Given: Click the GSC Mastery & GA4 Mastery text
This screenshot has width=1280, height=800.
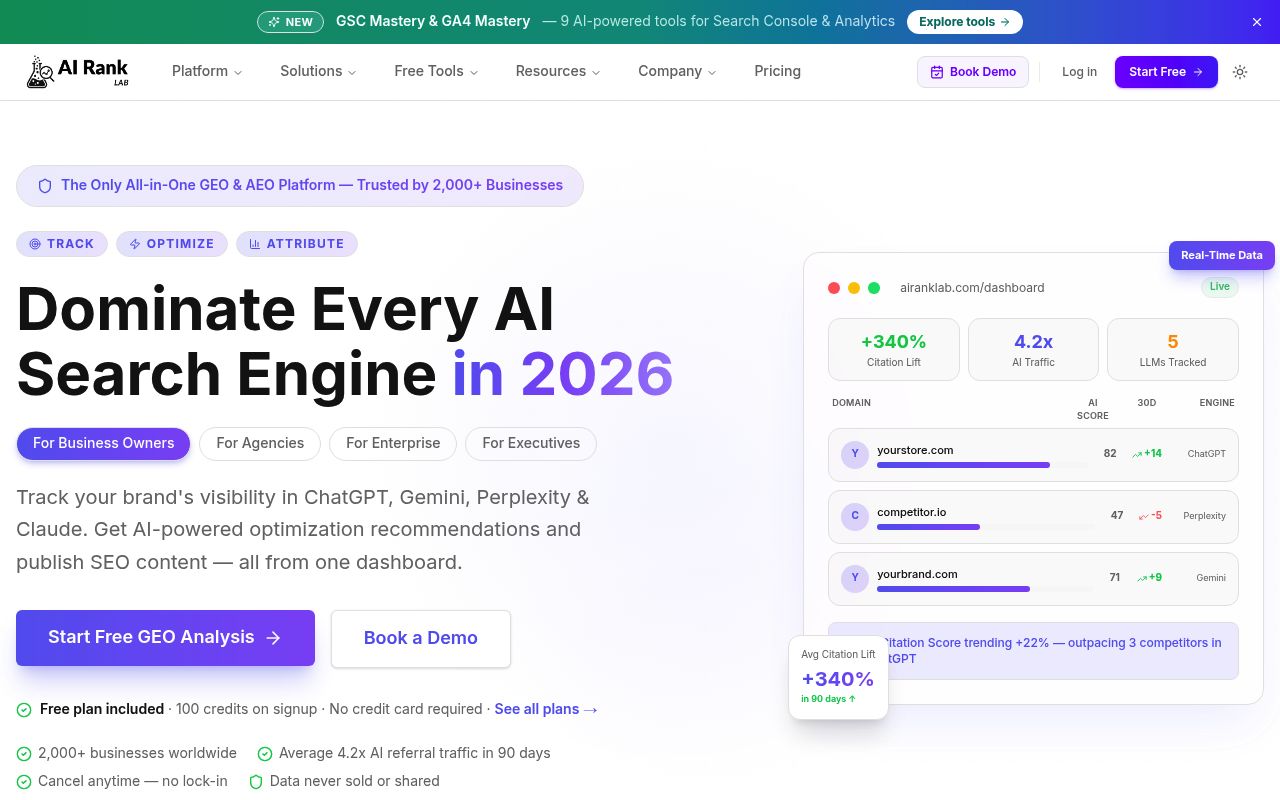Looking at the screenshot, I should coord(433,21).
